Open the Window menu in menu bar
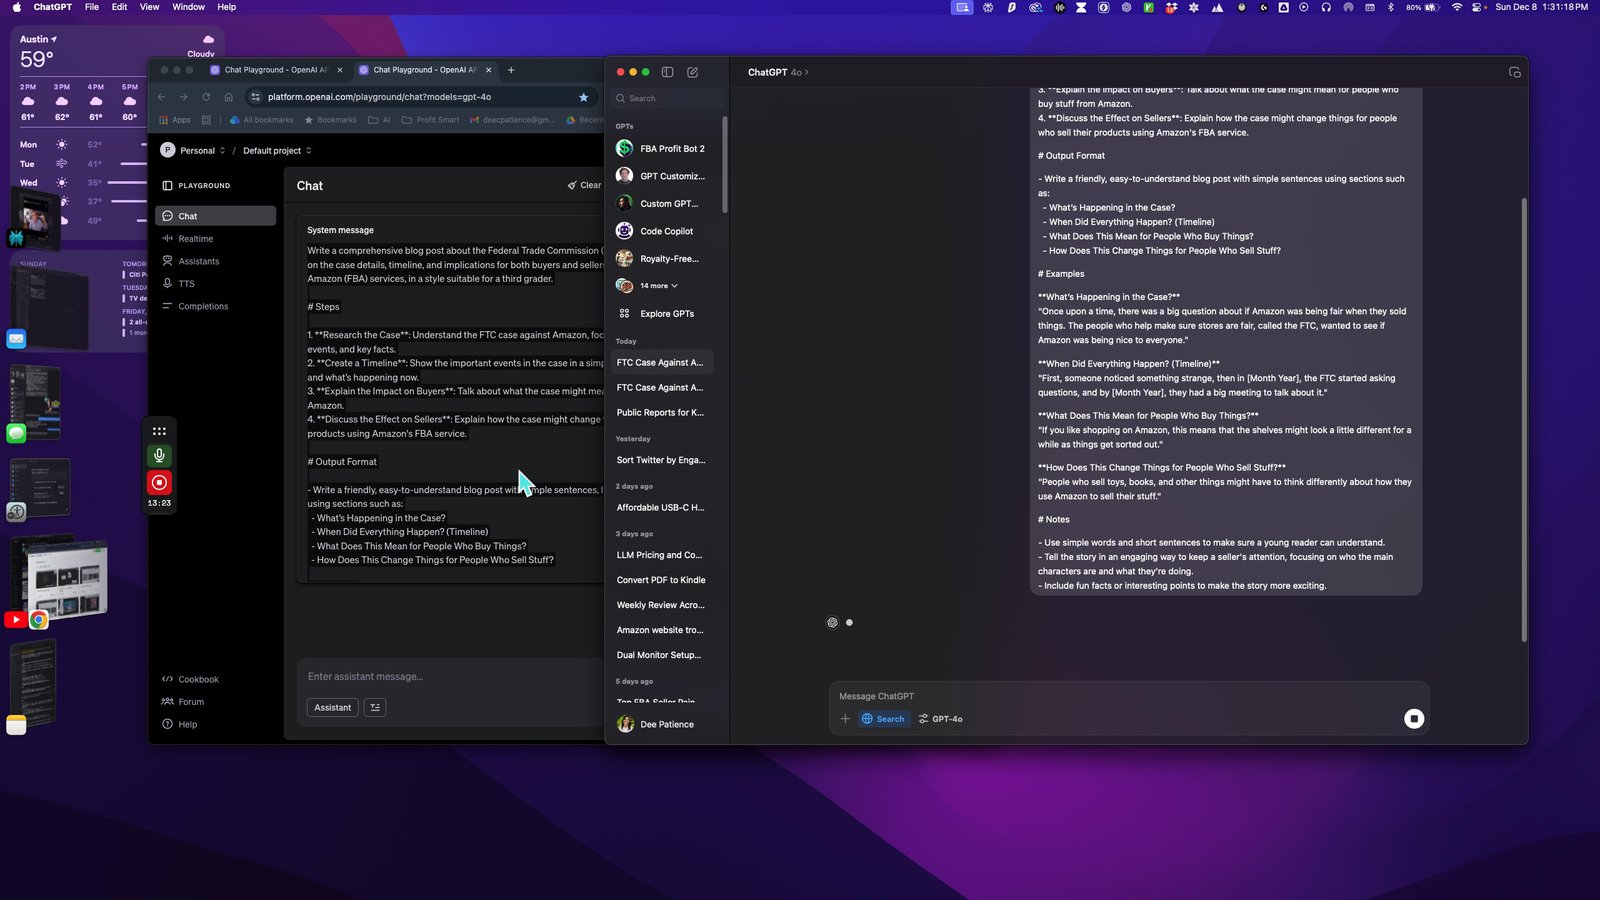This screenshot has height=900, width=1600. [188, 7]
